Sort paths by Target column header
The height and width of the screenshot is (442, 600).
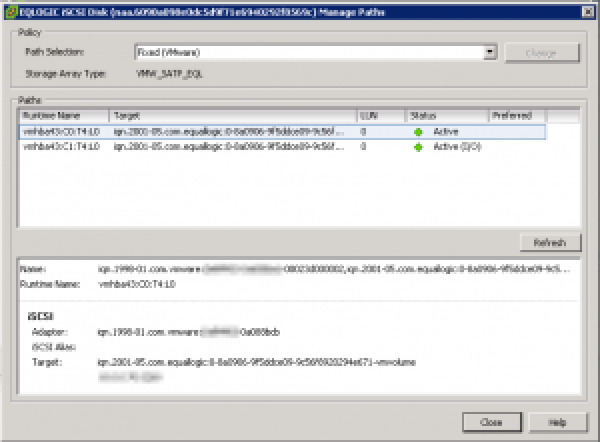[233, 116]
